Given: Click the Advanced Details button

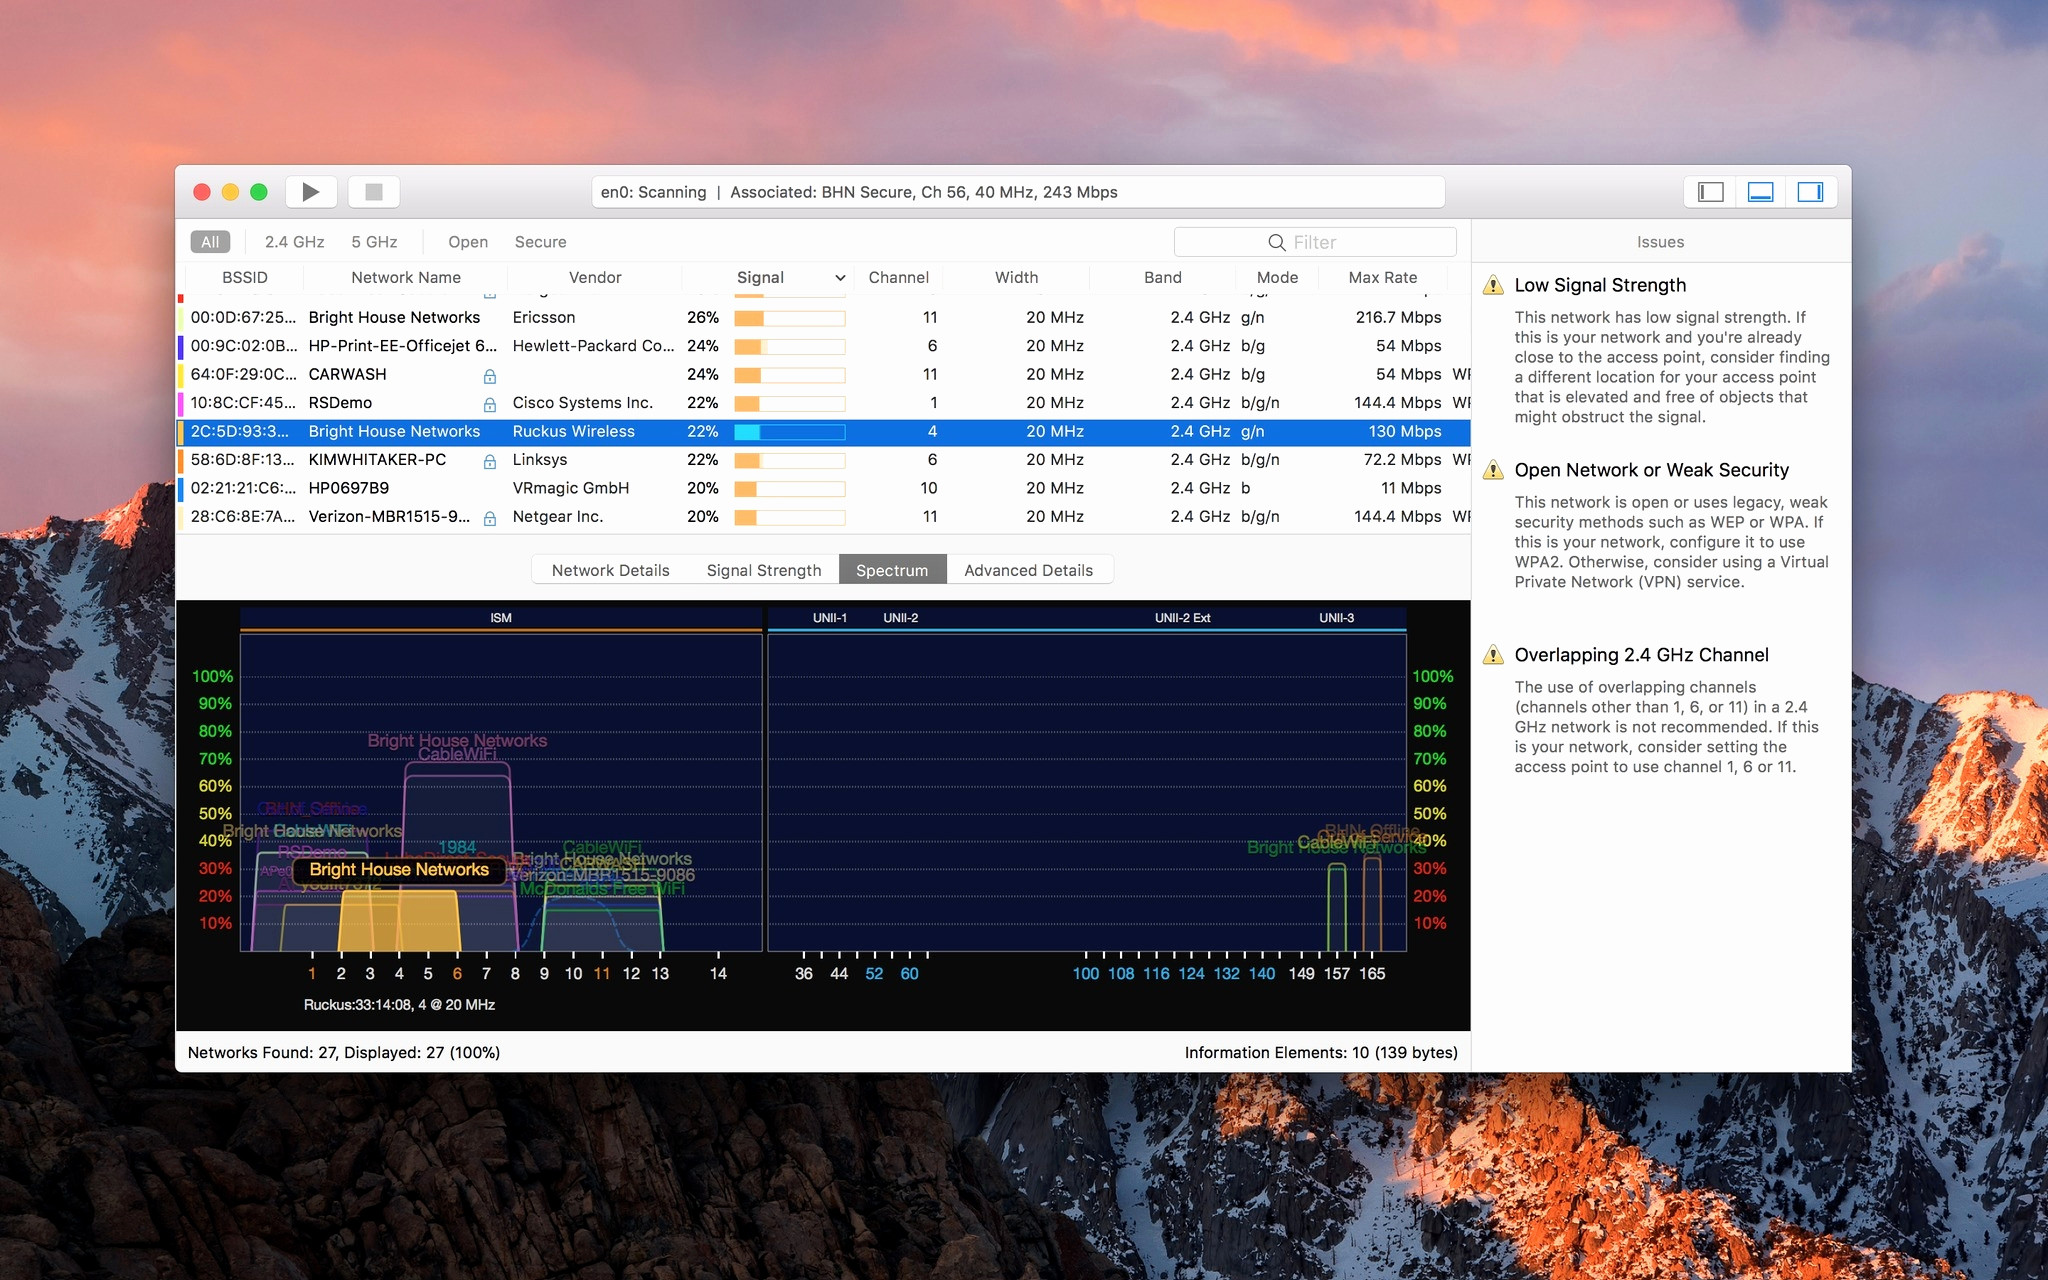Looking at the screenshot, I should point(1028,569).
